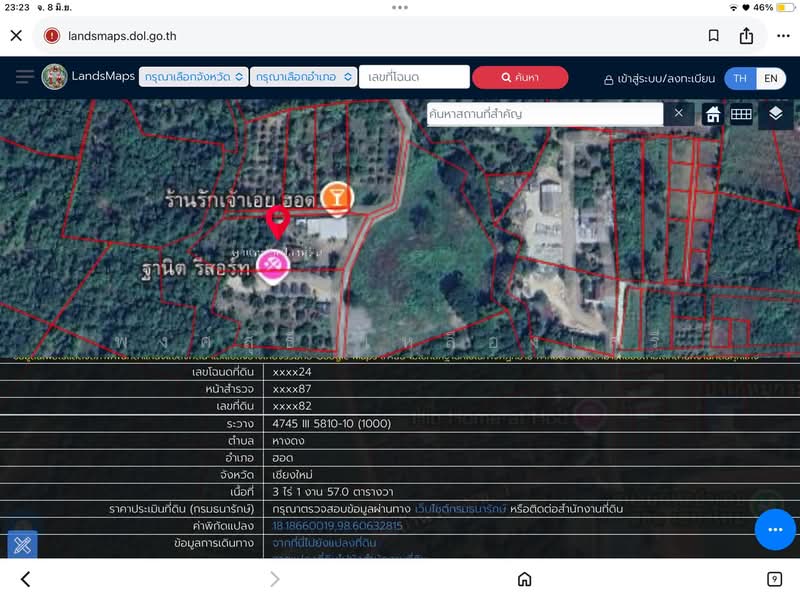The image size is (800, 600).
Task: Tap the battery indicator in status bar
Action: (784, 8)
